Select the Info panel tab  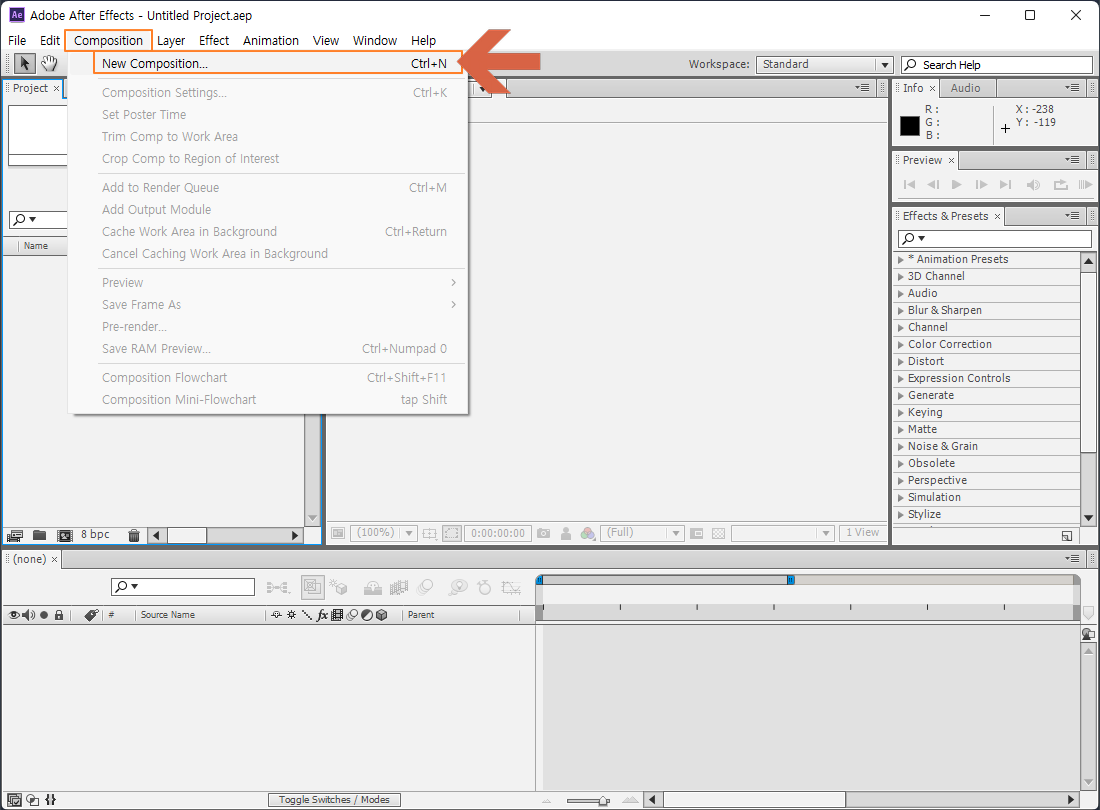[913, 88]
